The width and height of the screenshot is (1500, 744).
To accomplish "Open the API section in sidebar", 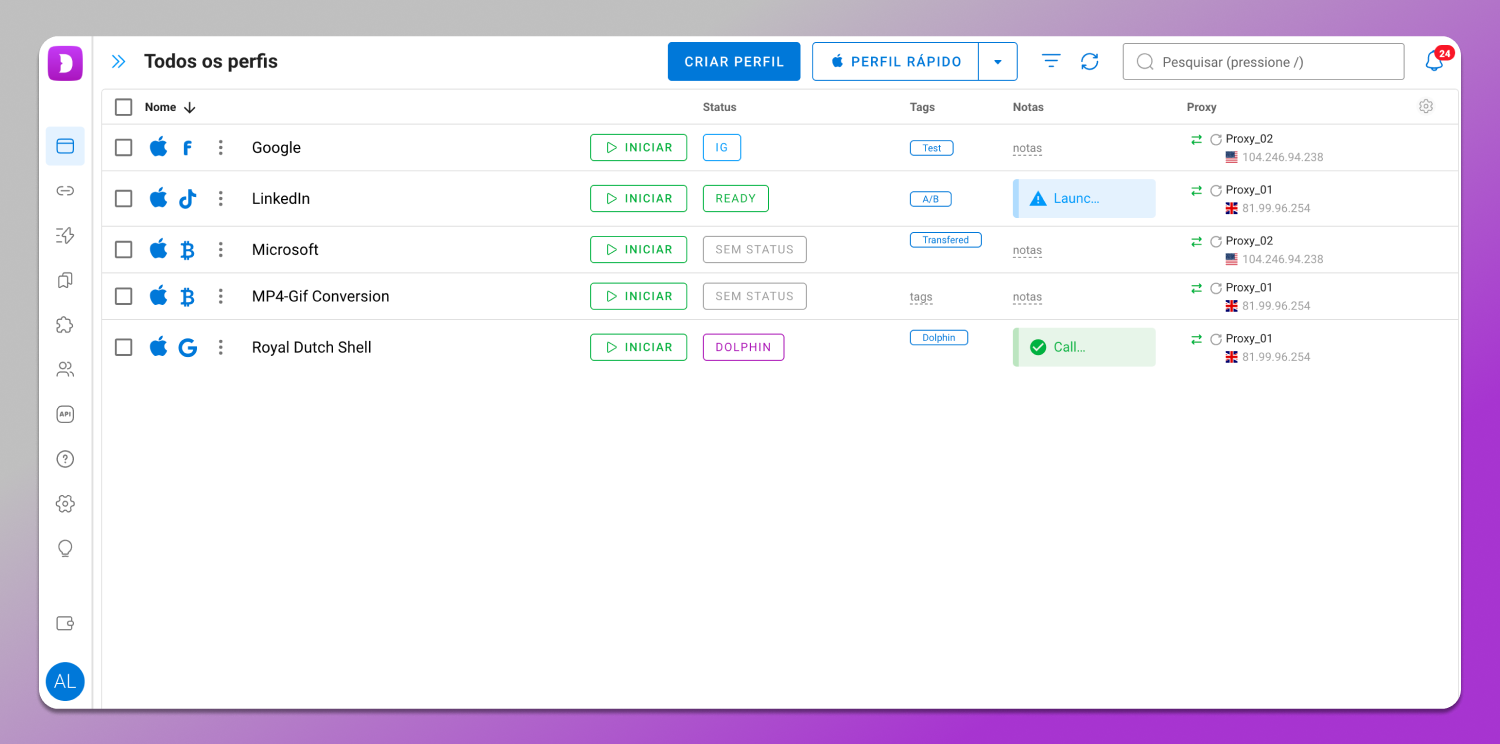I will [x=65, y=414].
